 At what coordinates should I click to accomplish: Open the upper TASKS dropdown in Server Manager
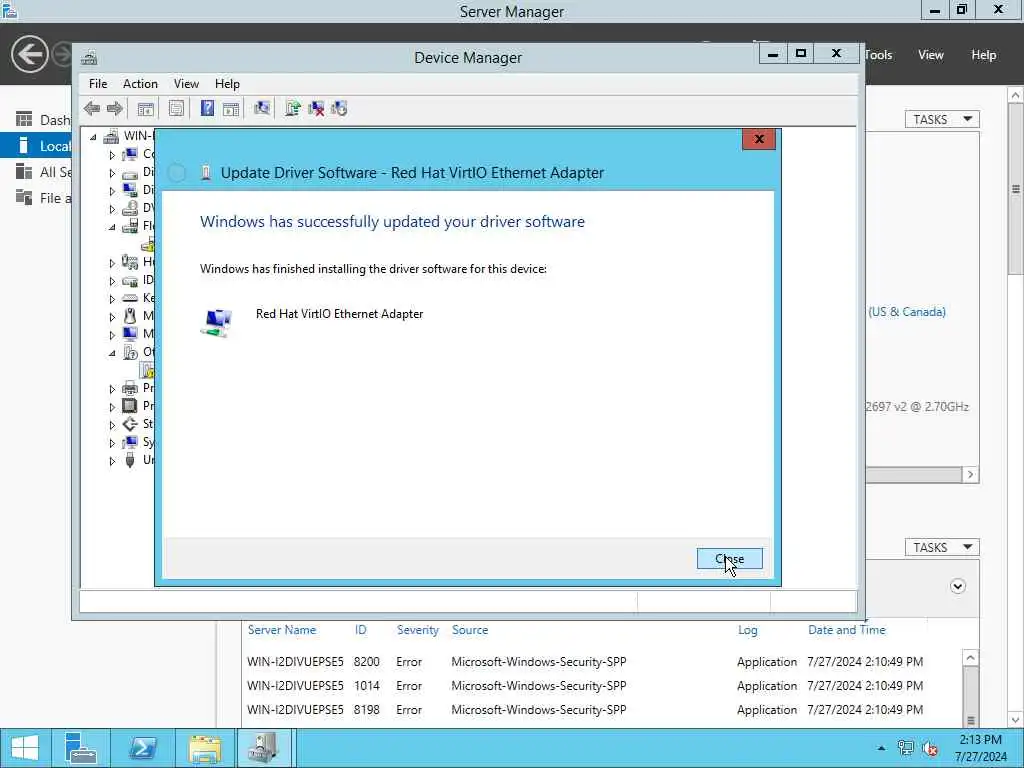[942, 119]
